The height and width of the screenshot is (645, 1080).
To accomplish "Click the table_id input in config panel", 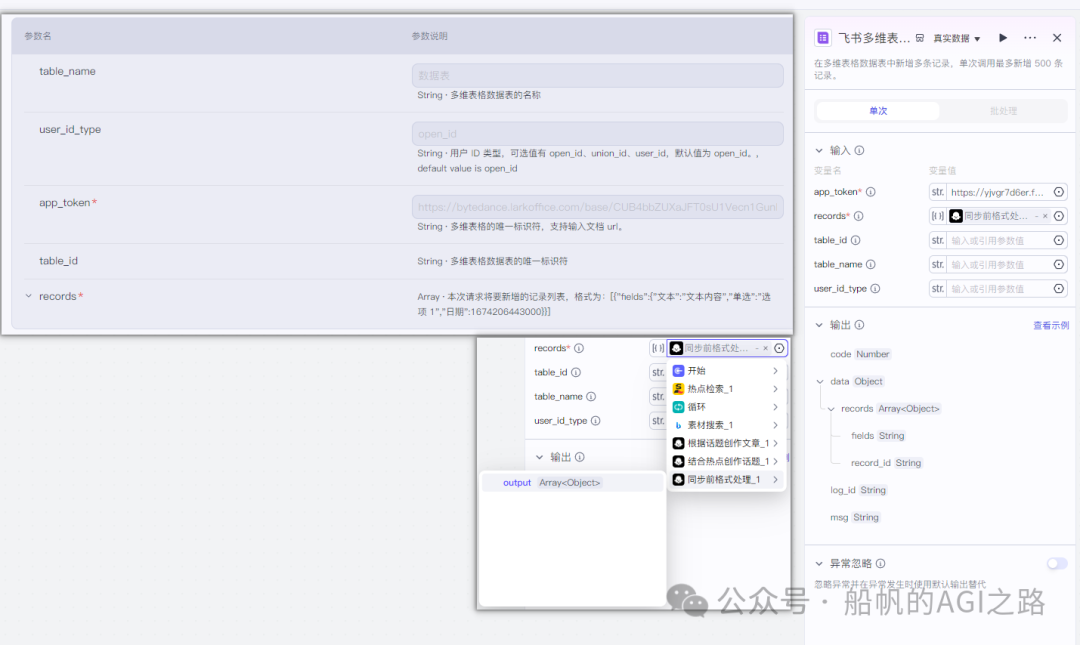I will click(999, 240).
